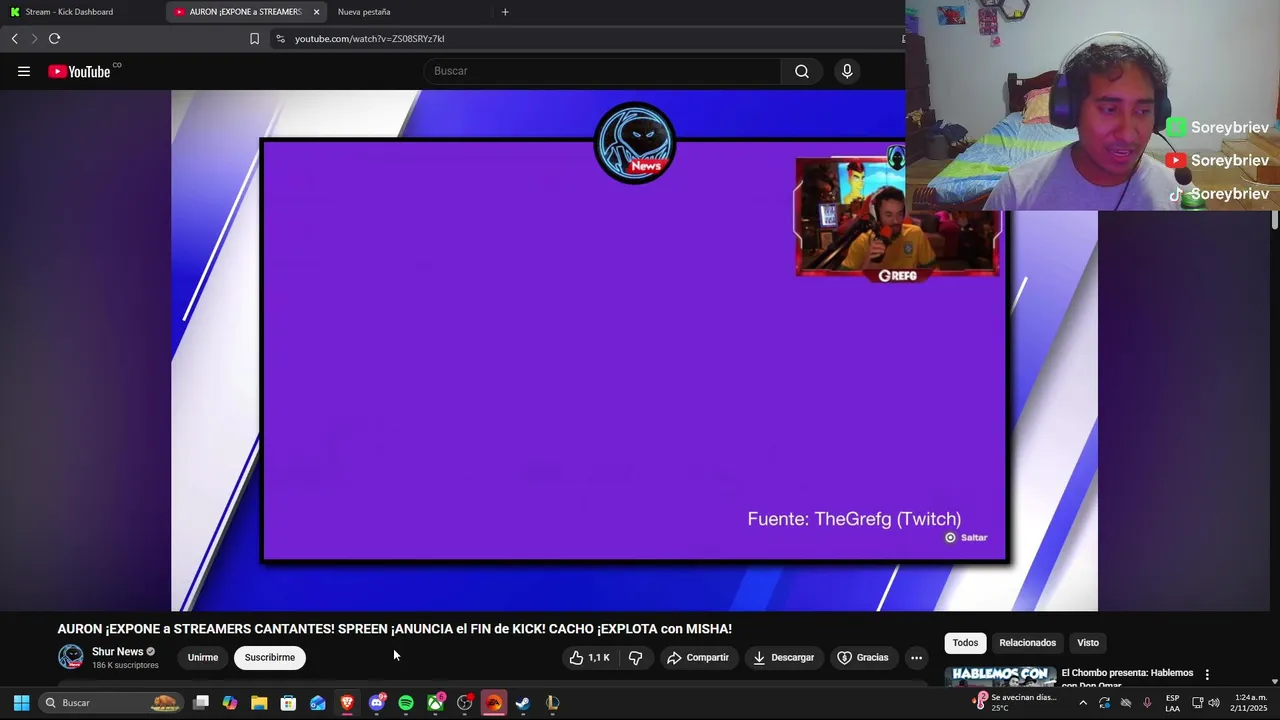Click the Descargar button
Screen dimensions: 1280x720
[x=783, y=657]
